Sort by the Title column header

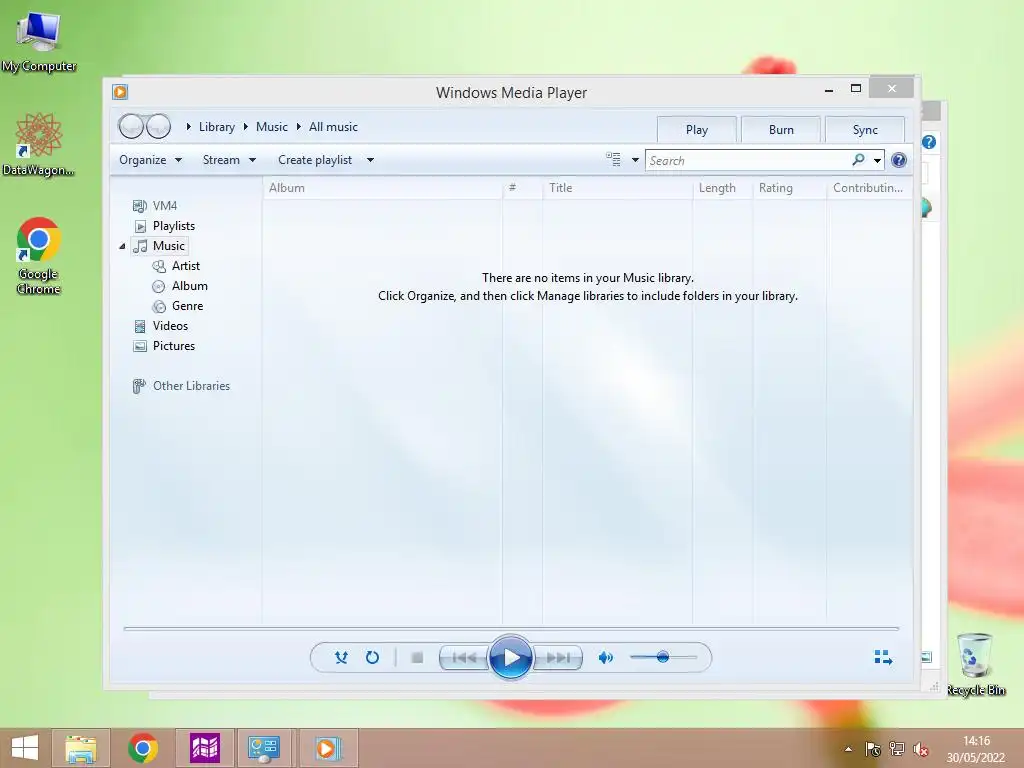click(617, 187)
